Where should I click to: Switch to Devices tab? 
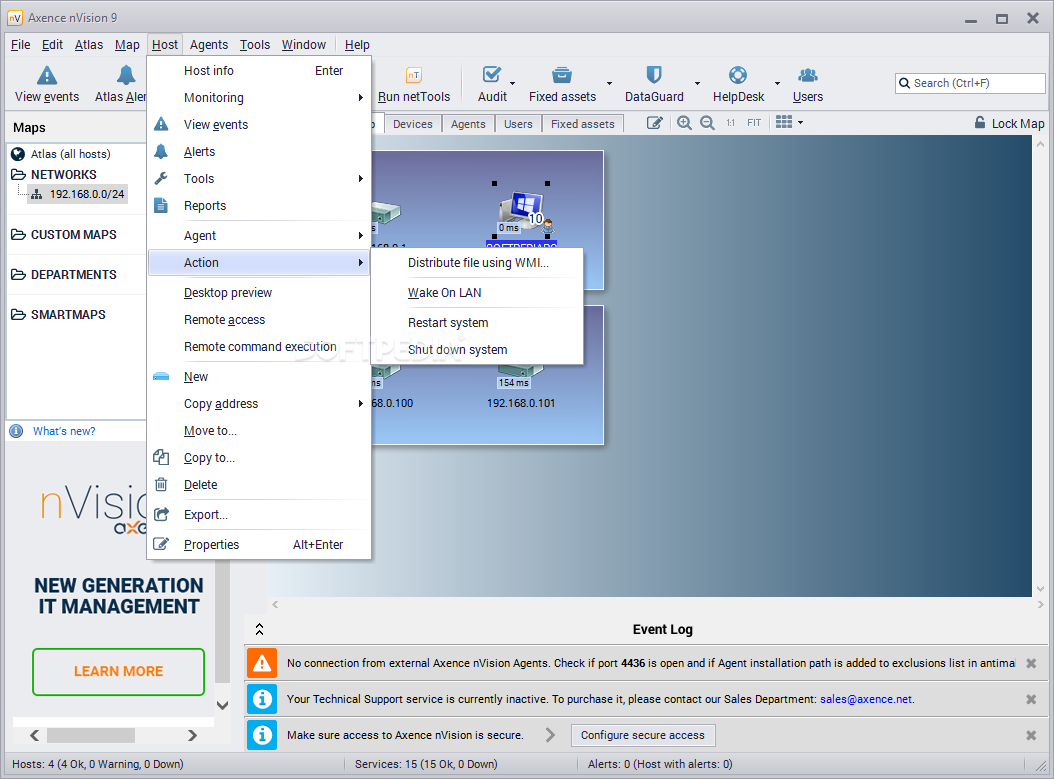pos(413,124)
